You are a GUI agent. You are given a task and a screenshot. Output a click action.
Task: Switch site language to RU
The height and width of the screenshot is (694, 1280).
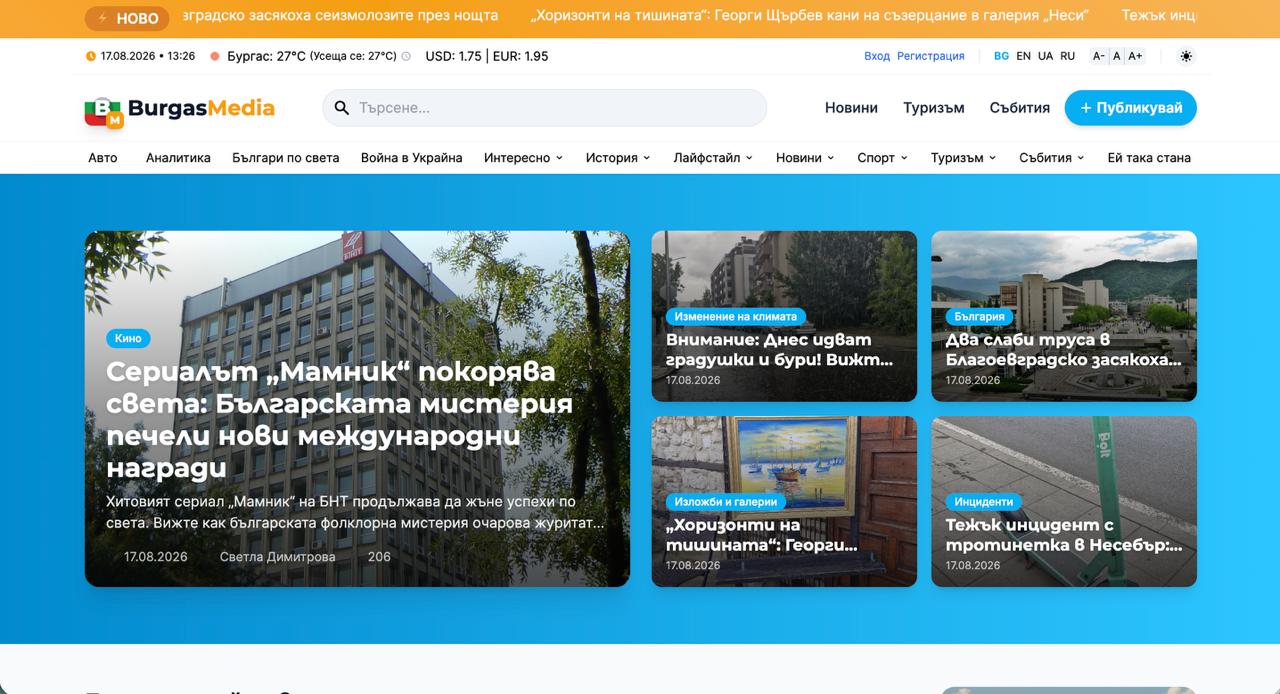point(1068,56)
